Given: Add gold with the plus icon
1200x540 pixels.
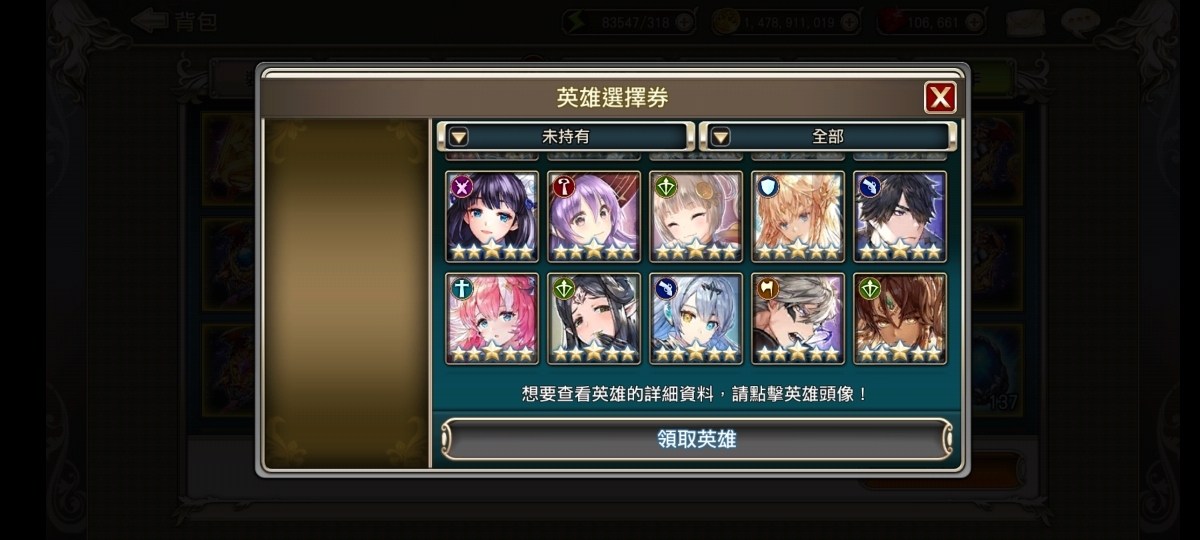Looking at the screenshot, I should (x=848, y=20).
